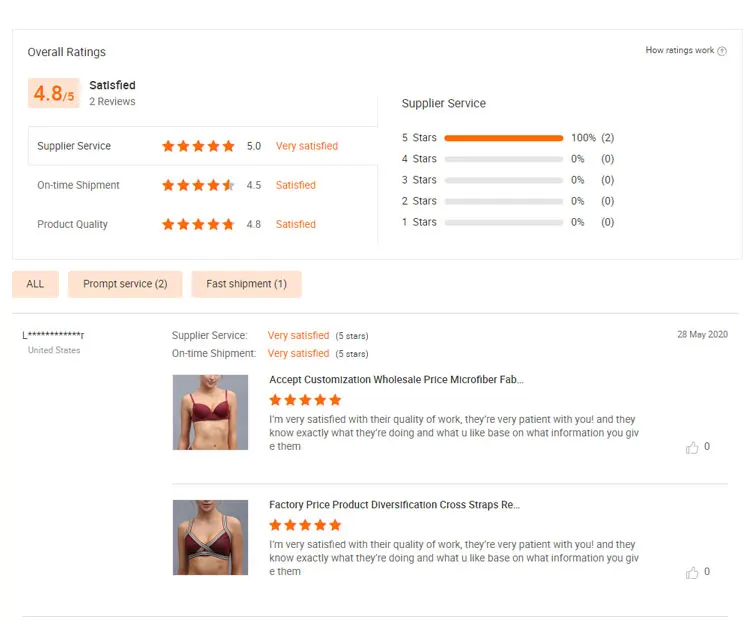The image size is (750, 634).
Task: Click the cross straps review's stars
Action: [x=305, y=525]
